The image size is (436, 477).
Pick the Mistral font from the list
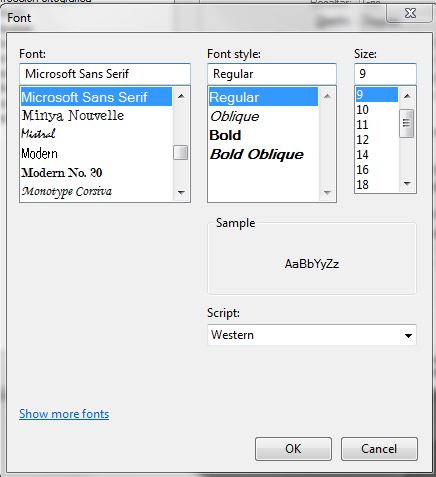96,134
